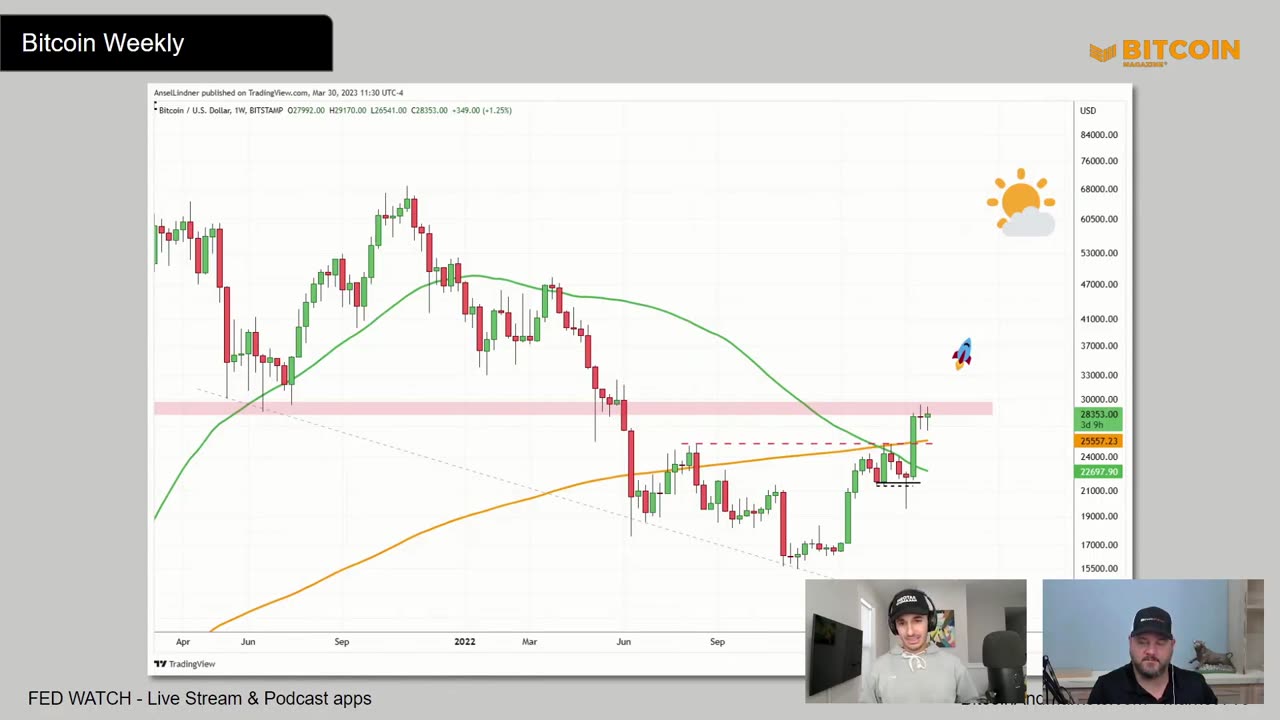Click the green 22697.90 moving average tag
Image resolution: width=1280 pixels, height=720 pixels.
click(1099, 472)
